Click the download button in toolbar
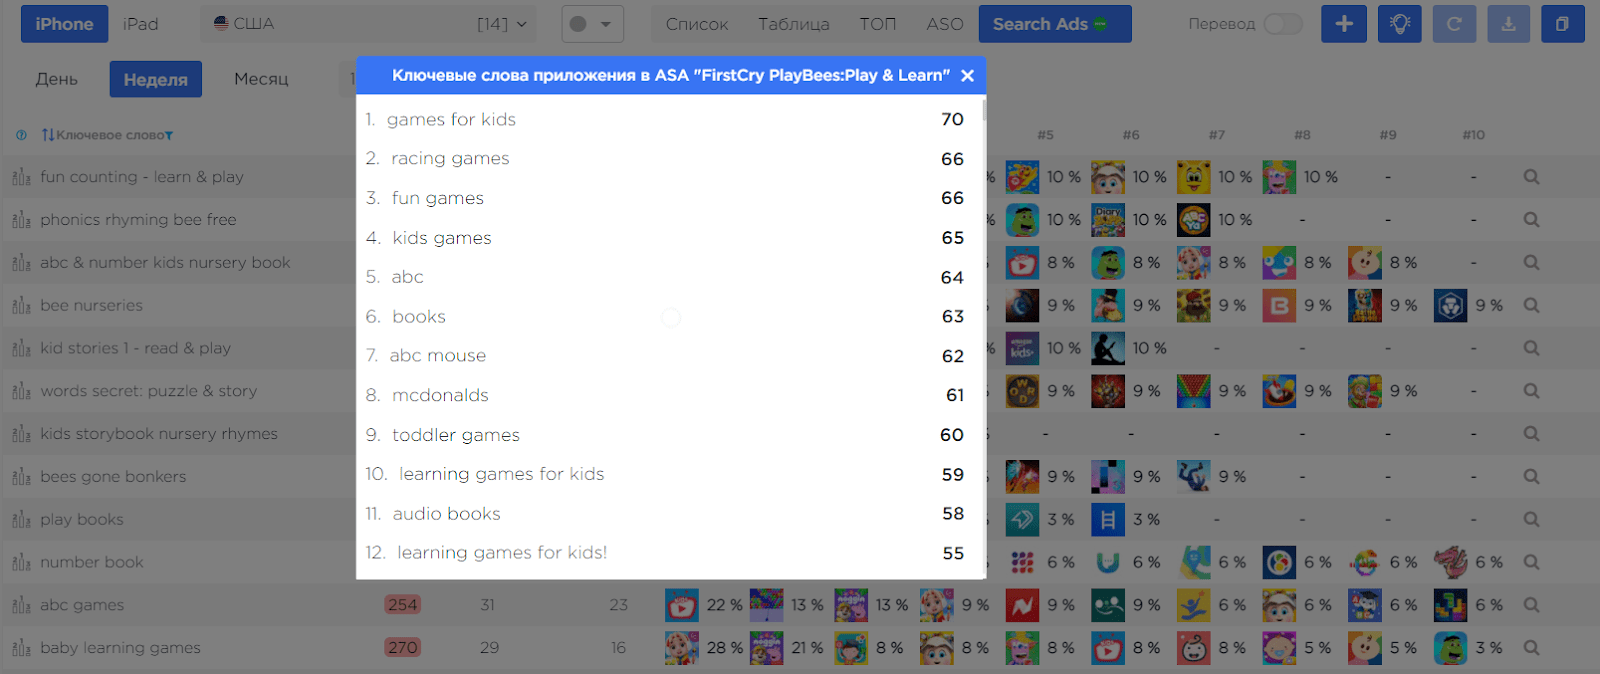Image resolution: width=1600 pixels, height=674 pixels. click(1508, 24)
